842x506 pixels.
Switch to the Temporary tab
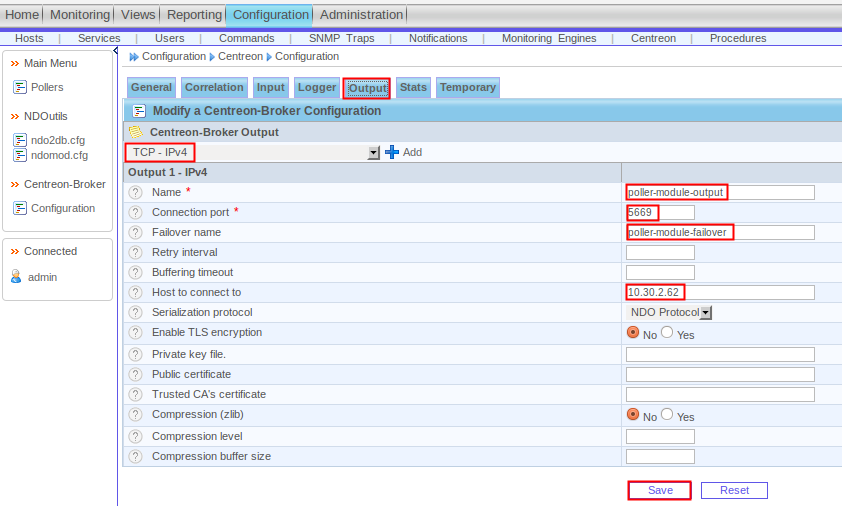468,88
